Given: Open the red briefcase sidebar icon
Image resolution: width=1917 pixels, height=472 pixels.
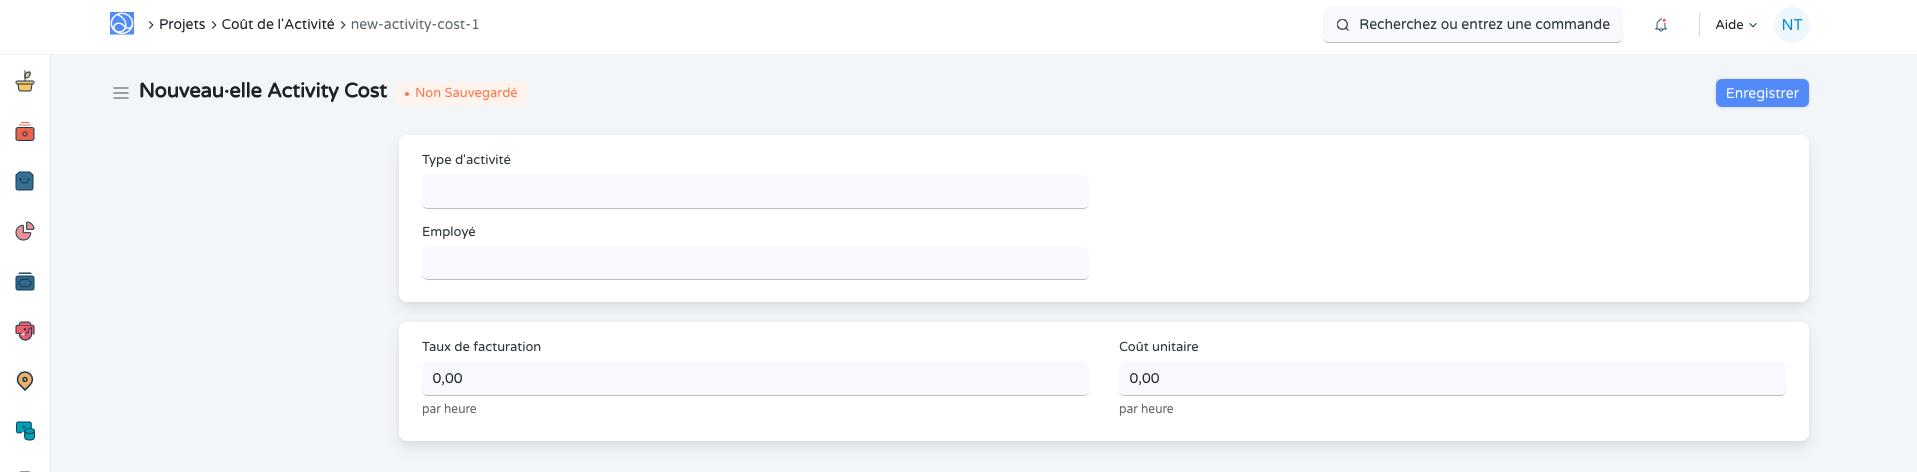Looking at the screenshot, I should tap(25, 132).
